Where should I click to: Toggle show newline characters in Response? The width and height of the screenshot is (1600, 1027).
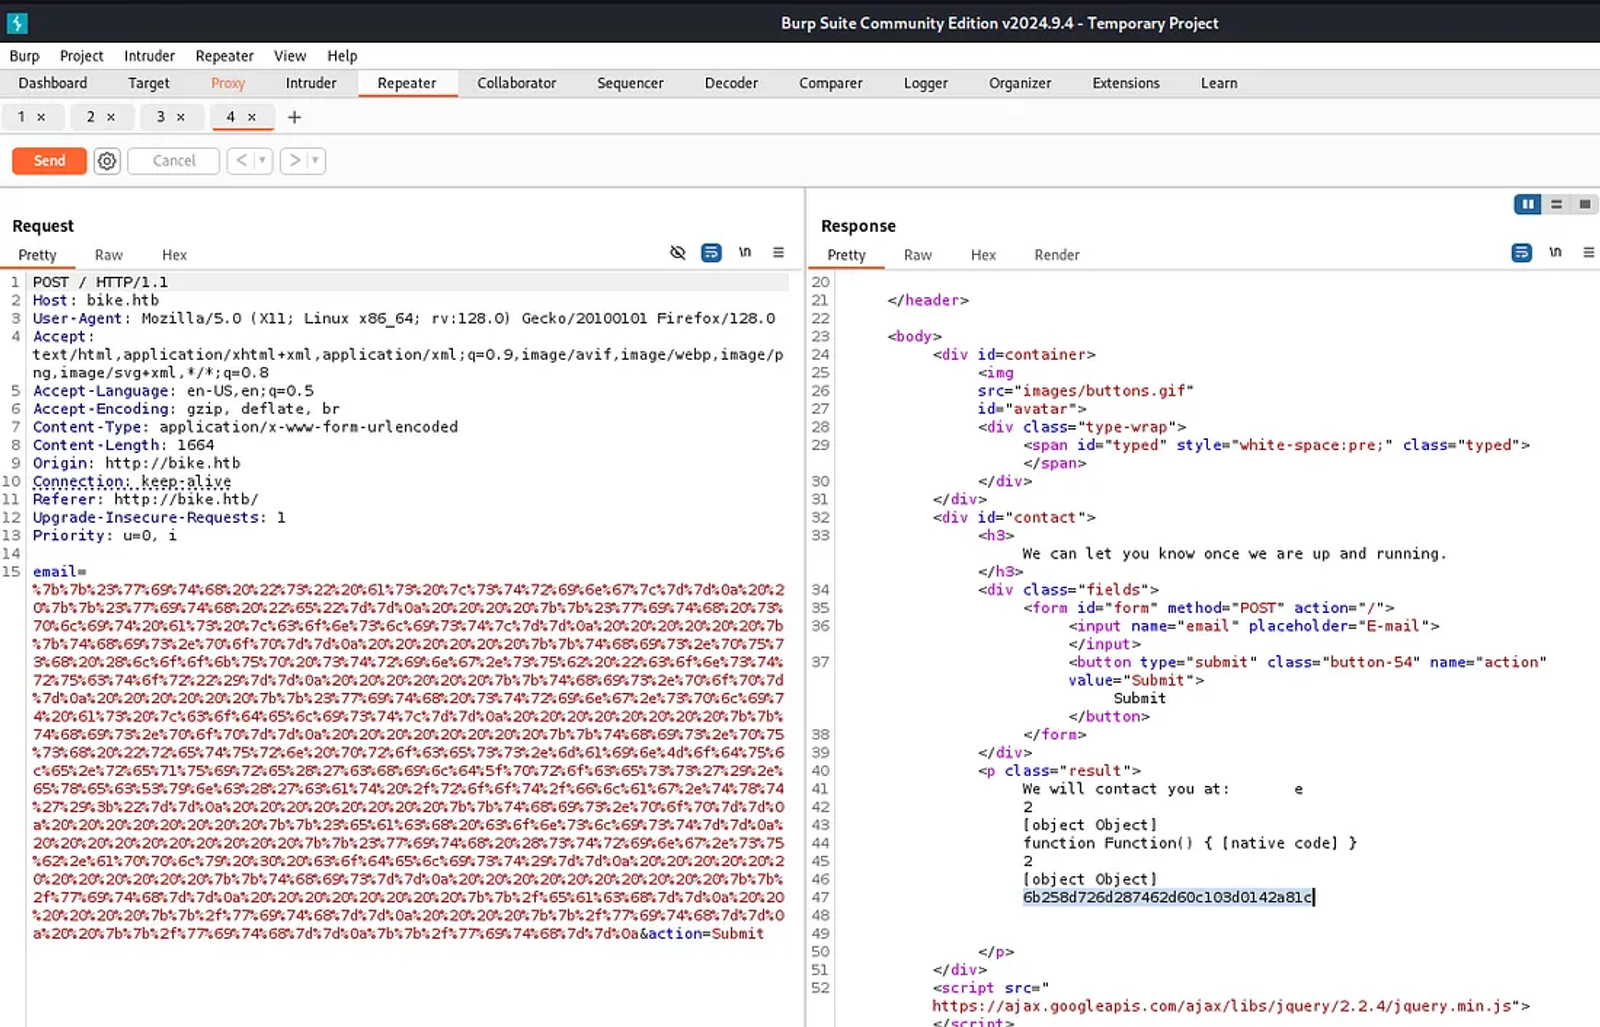[x=1555, y=253]
